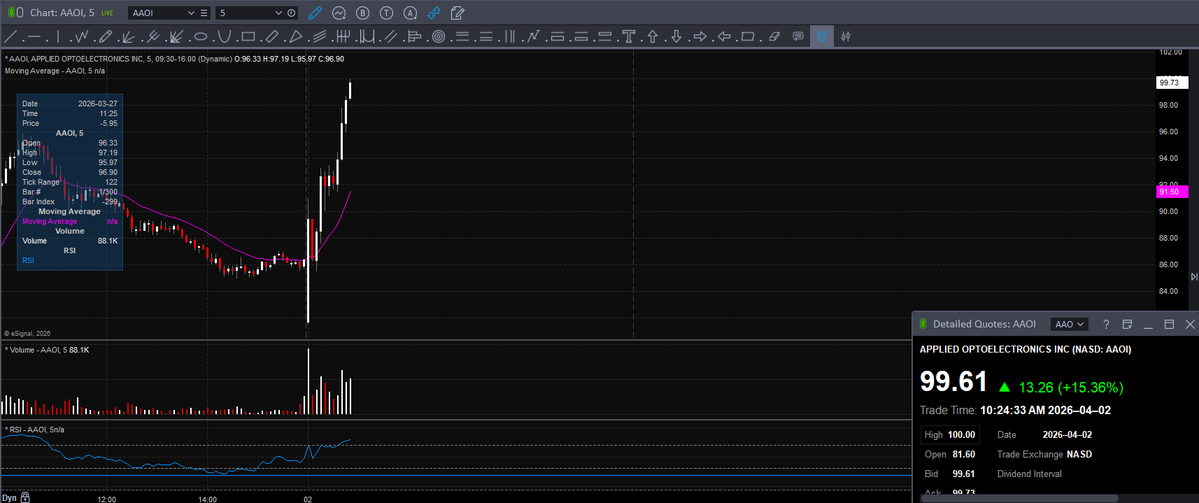Click the Bid 99.61 value in Detailed Quotes
The image size is (1199, 503).
[x=964, y=474]
